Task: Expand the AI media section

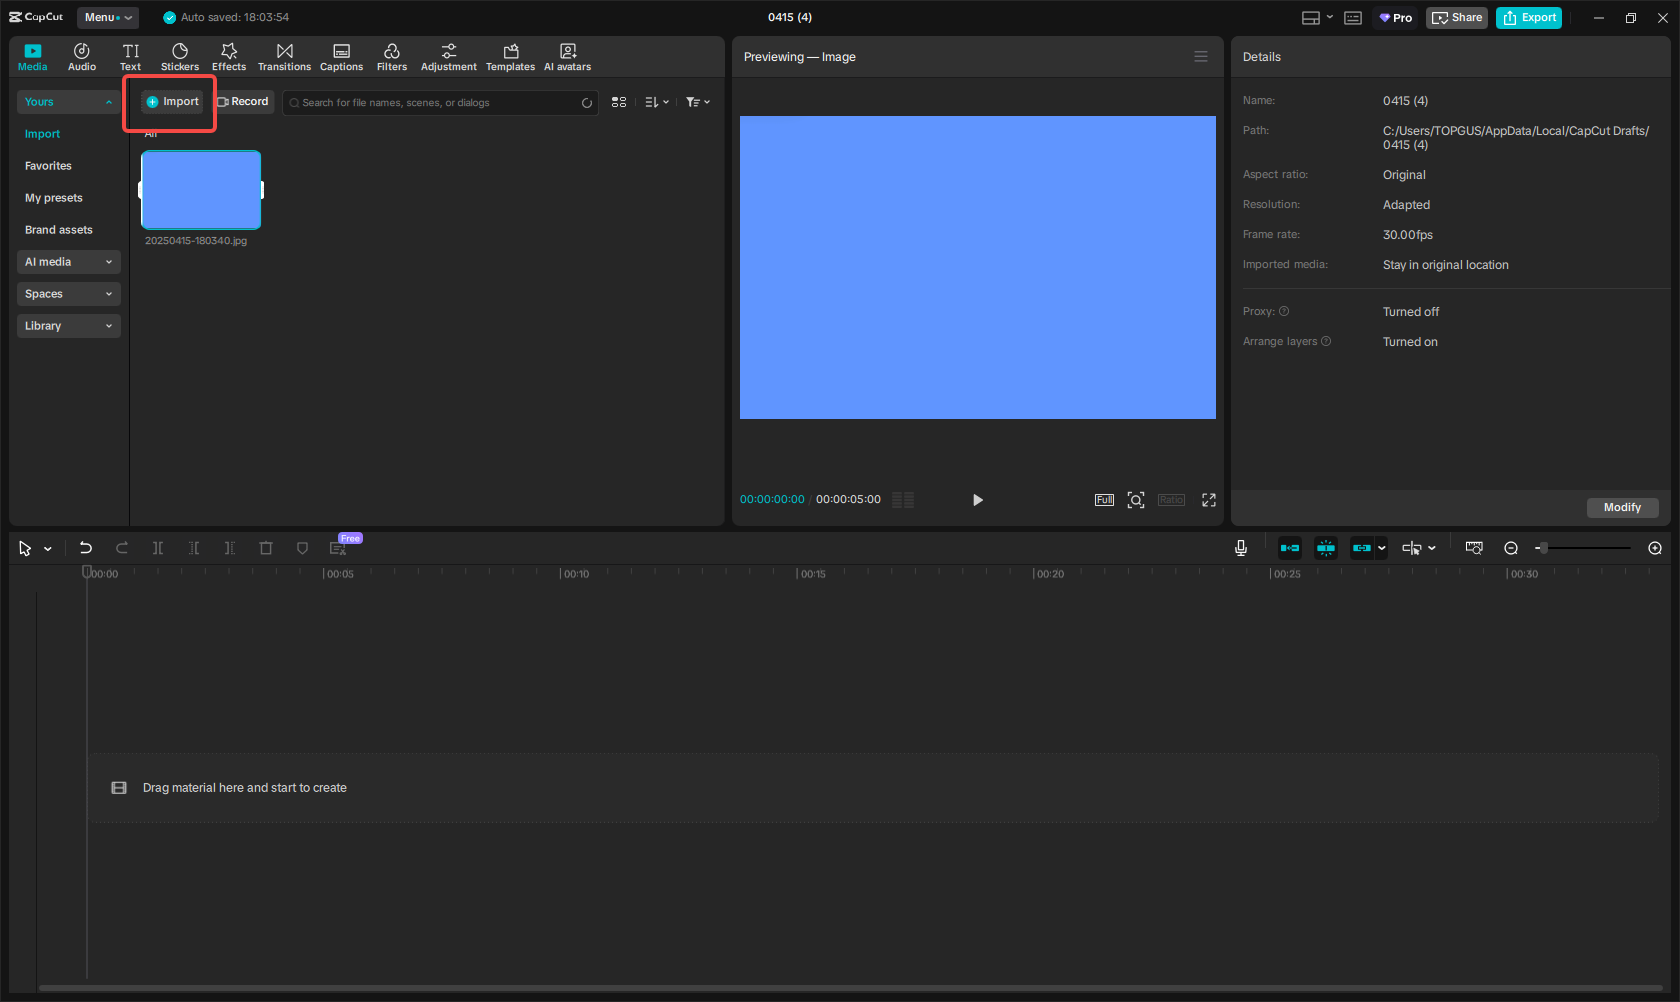Action: [x=68, y=261]
